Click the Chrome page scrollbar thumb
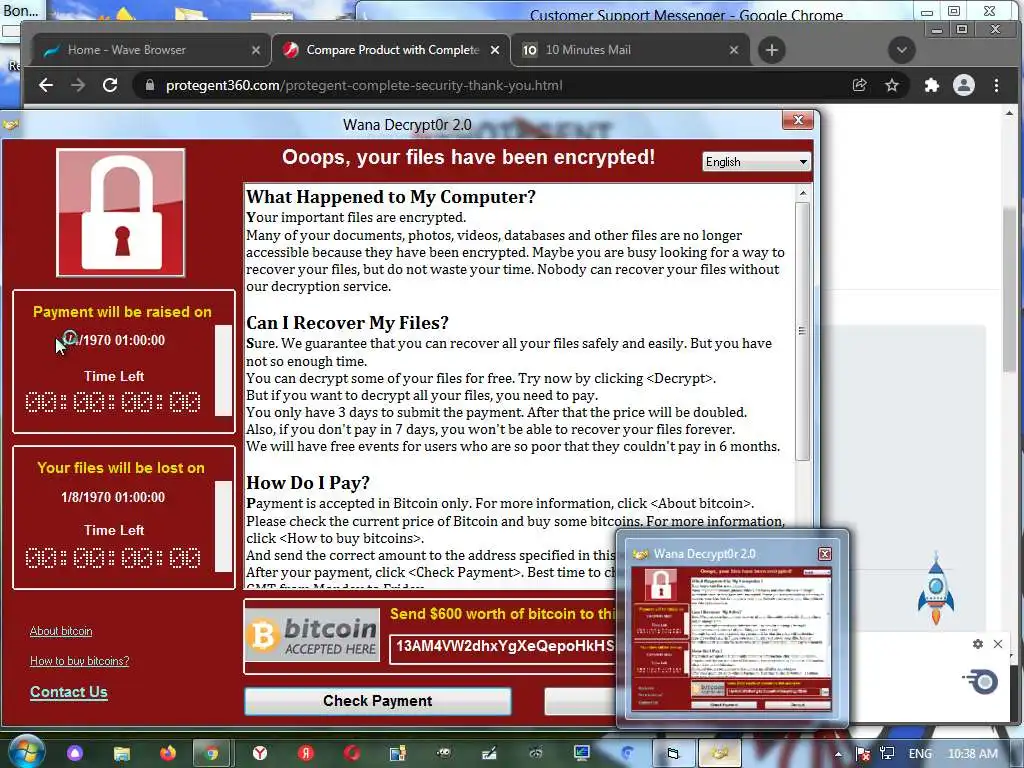 tap(1010, 291)
